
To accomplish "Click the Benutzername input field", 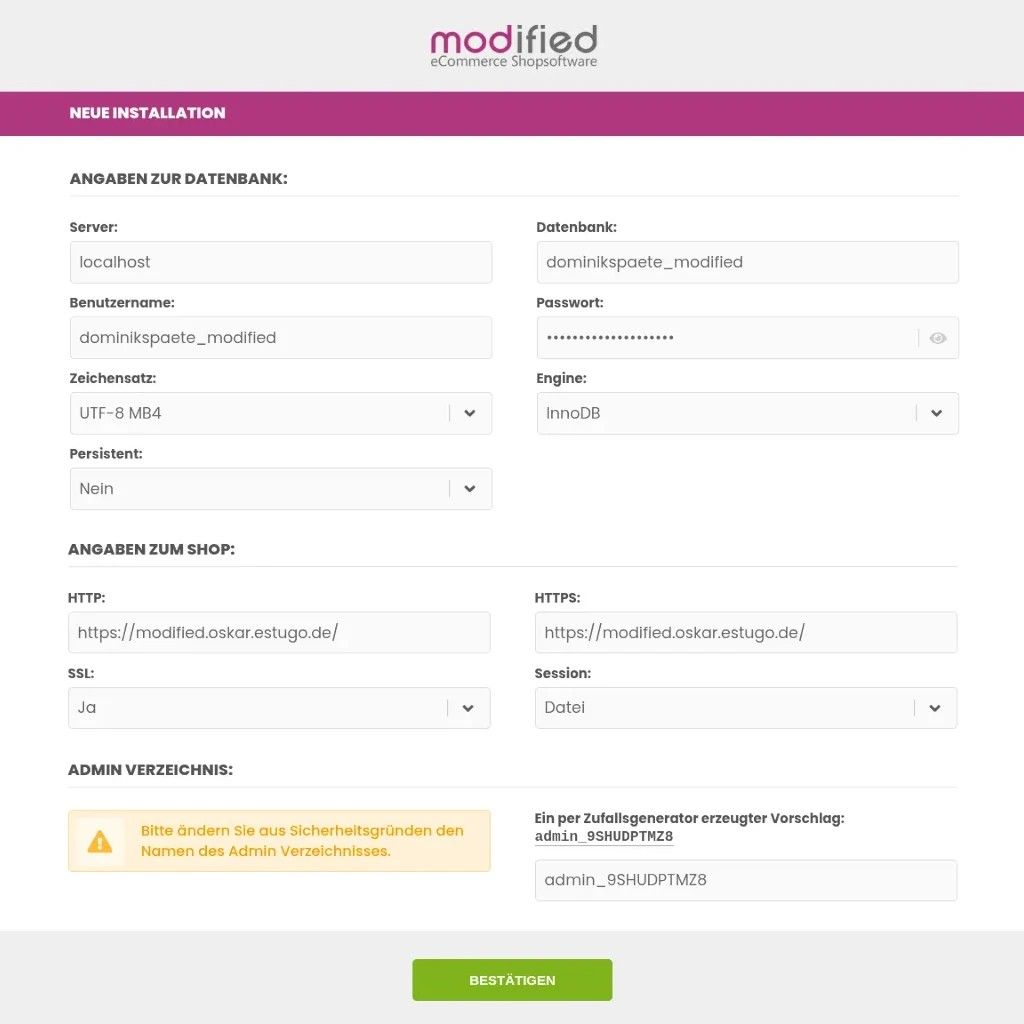I will point(280,338).
